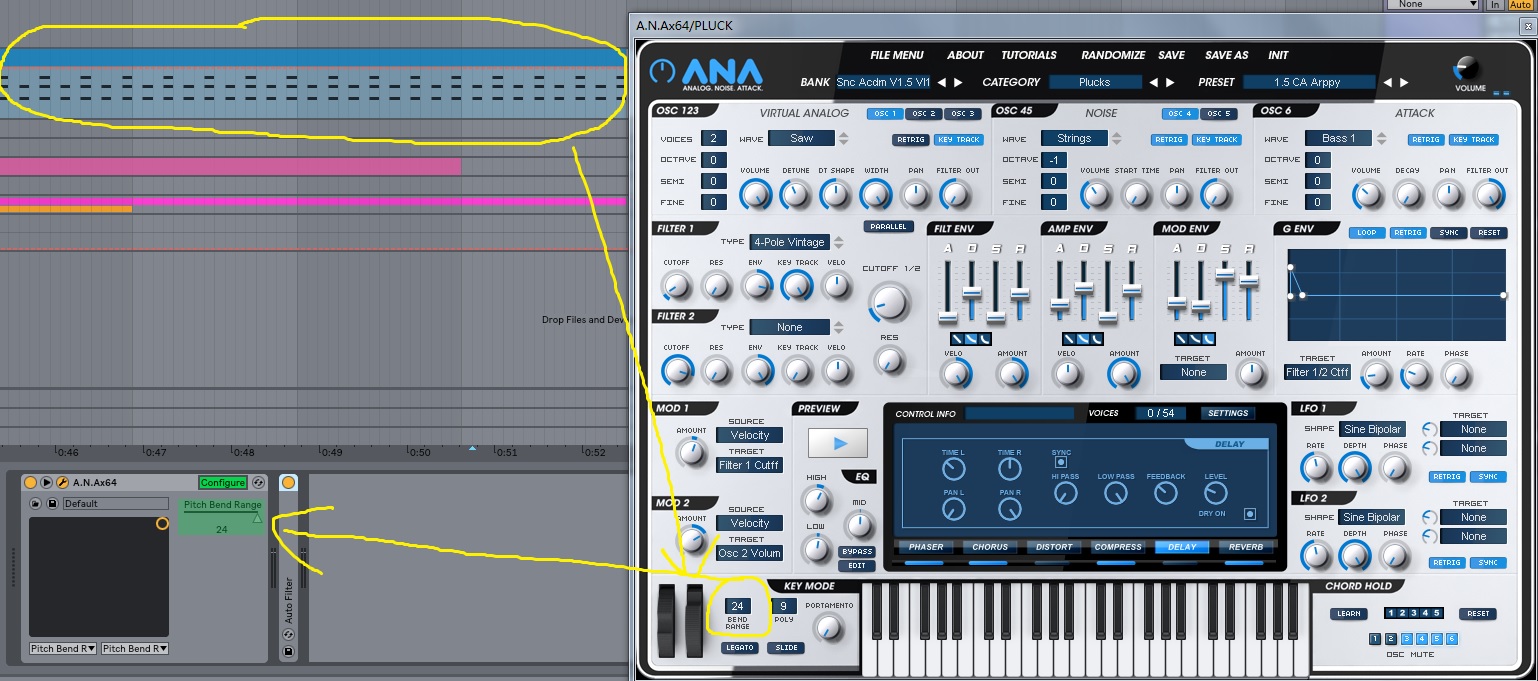This screenshot has width=1538, height=681.
Task: Open the A.N.Ax64 plug-in window wrench icon
Action: [x=62, y=482]
